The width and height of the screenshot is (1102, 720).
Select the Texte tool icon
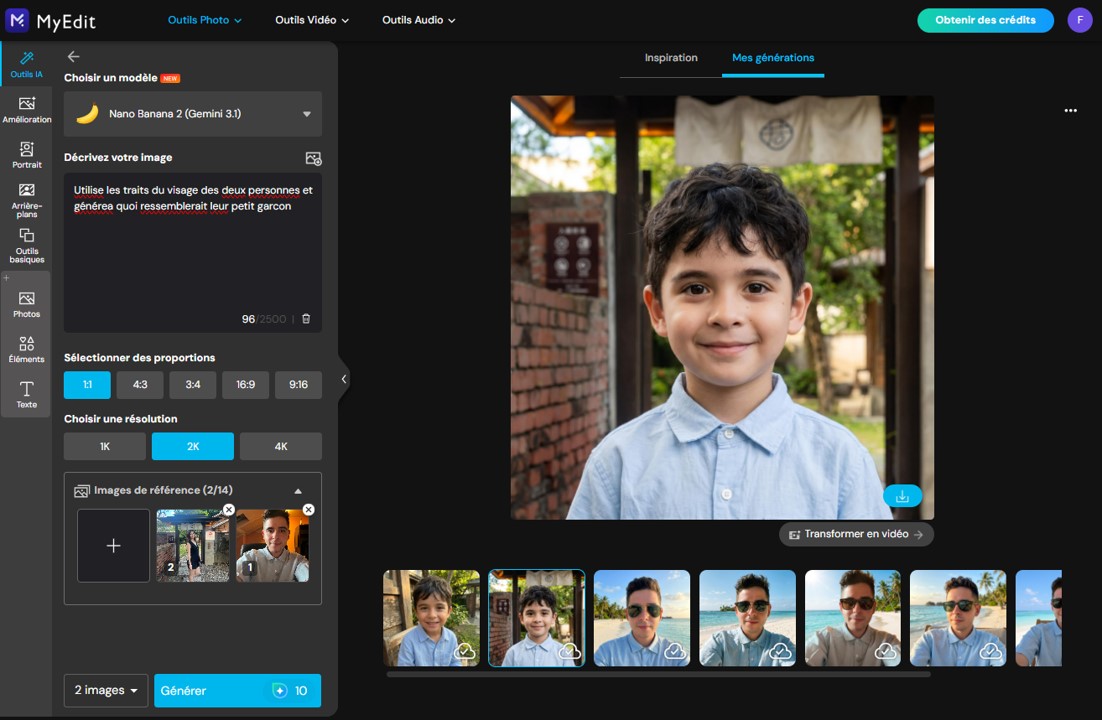point(27,394)
